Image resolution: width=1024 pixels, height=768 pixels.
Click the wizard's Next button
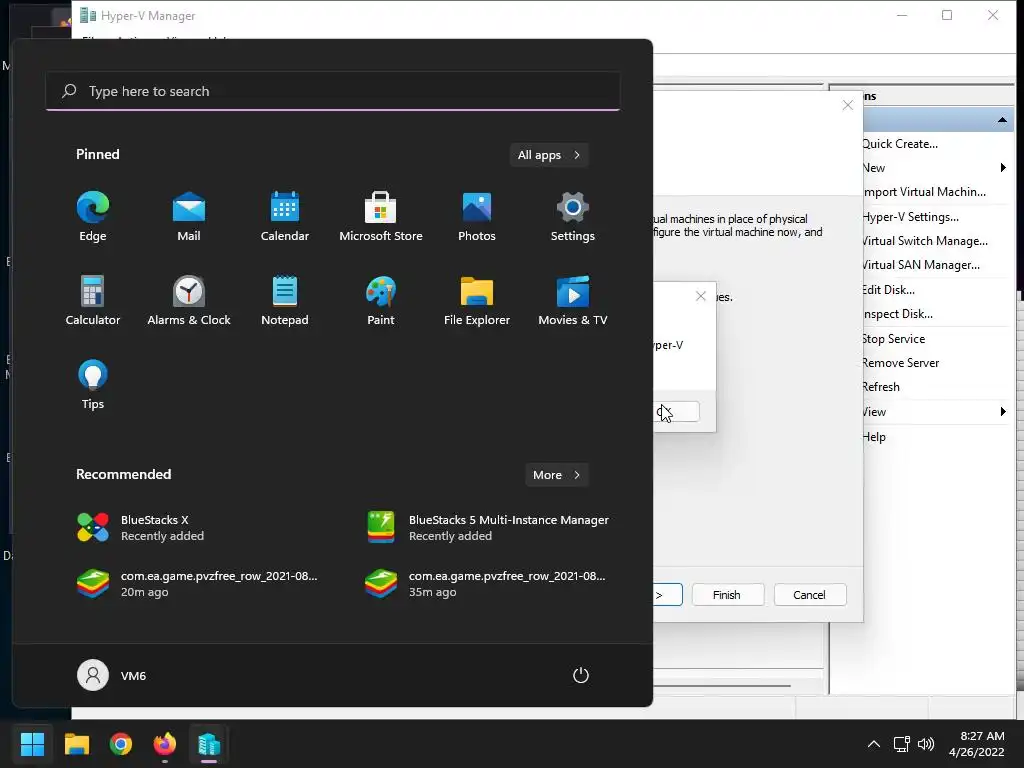[667, 595]
